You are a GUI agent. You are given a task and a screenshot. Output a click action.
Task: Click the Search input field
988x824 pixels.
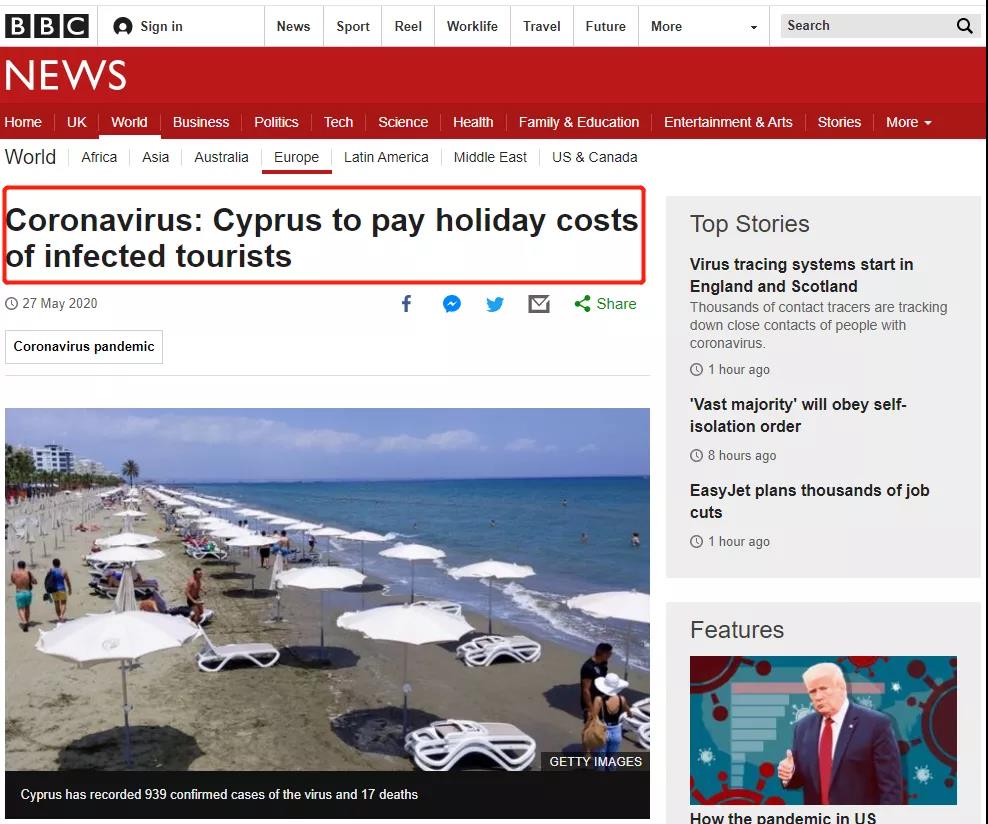(x=865, y=26)
